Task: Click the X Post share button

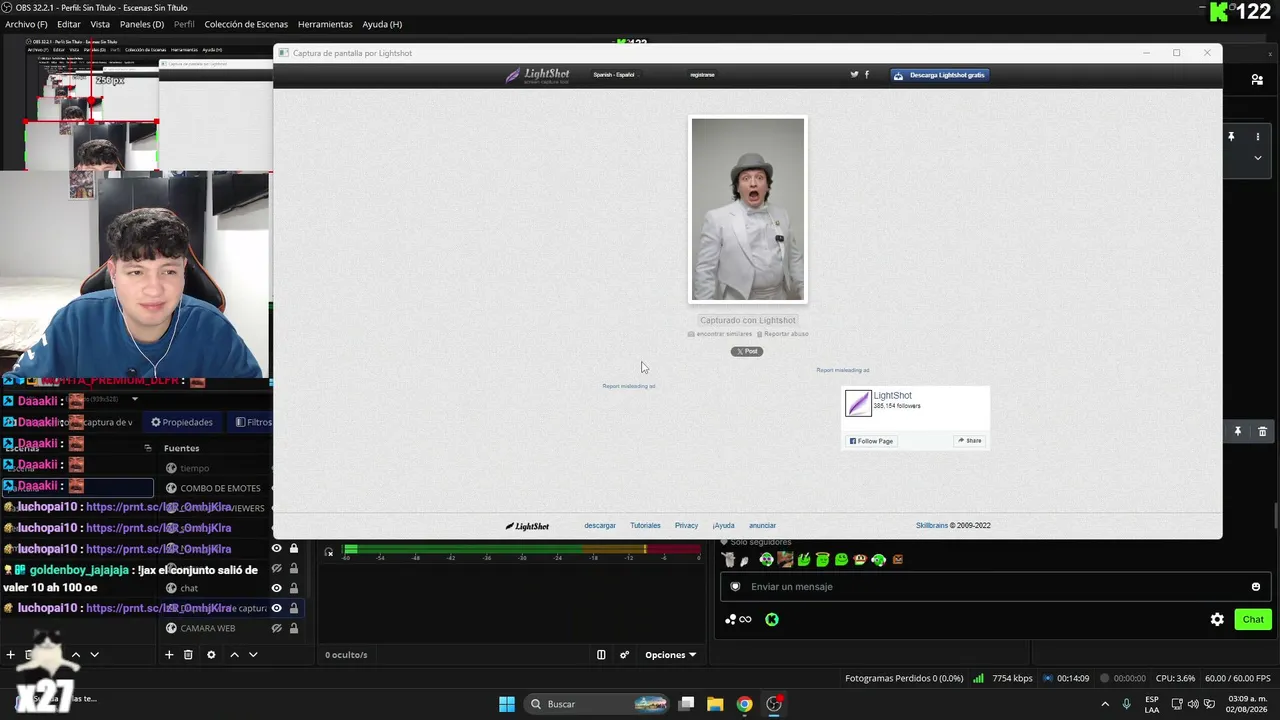Action: (746, 351)
